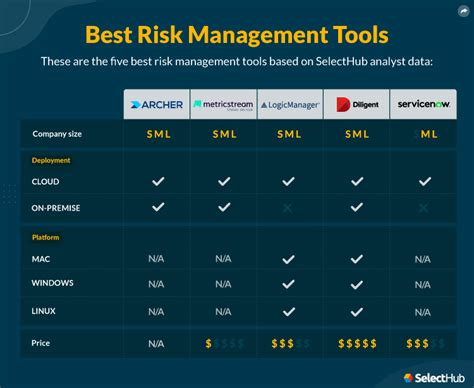The image size is (474, 388).
Task: Click LogicManager's On-Premise X mark
Action: tap(287, 208)
